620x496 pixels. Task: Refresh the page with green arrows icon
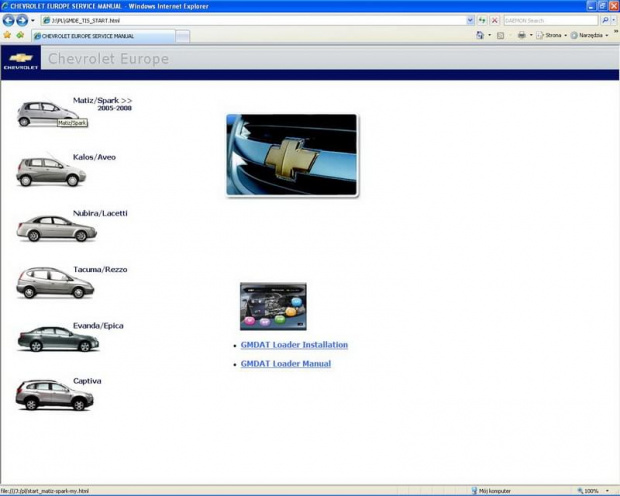tap(482, 20)
